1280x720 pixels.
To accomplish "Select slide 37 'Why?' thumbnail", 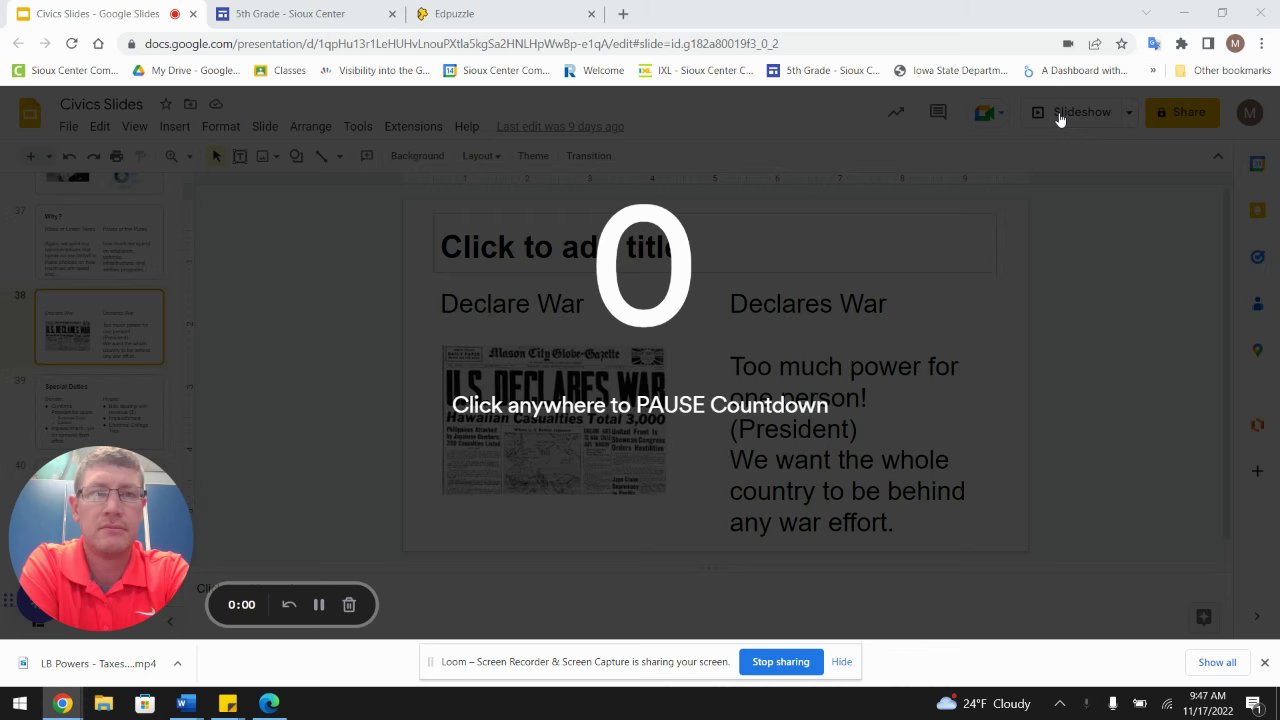I will [99, 243].
